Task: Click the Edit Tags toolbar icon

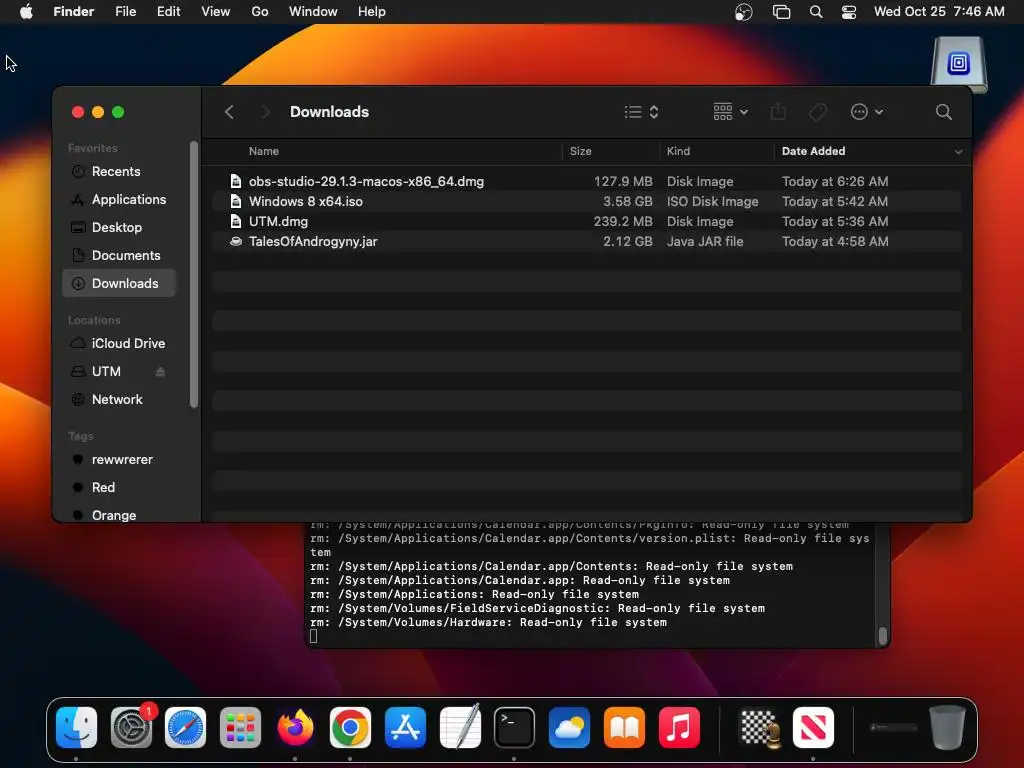Action: (818, 112)
